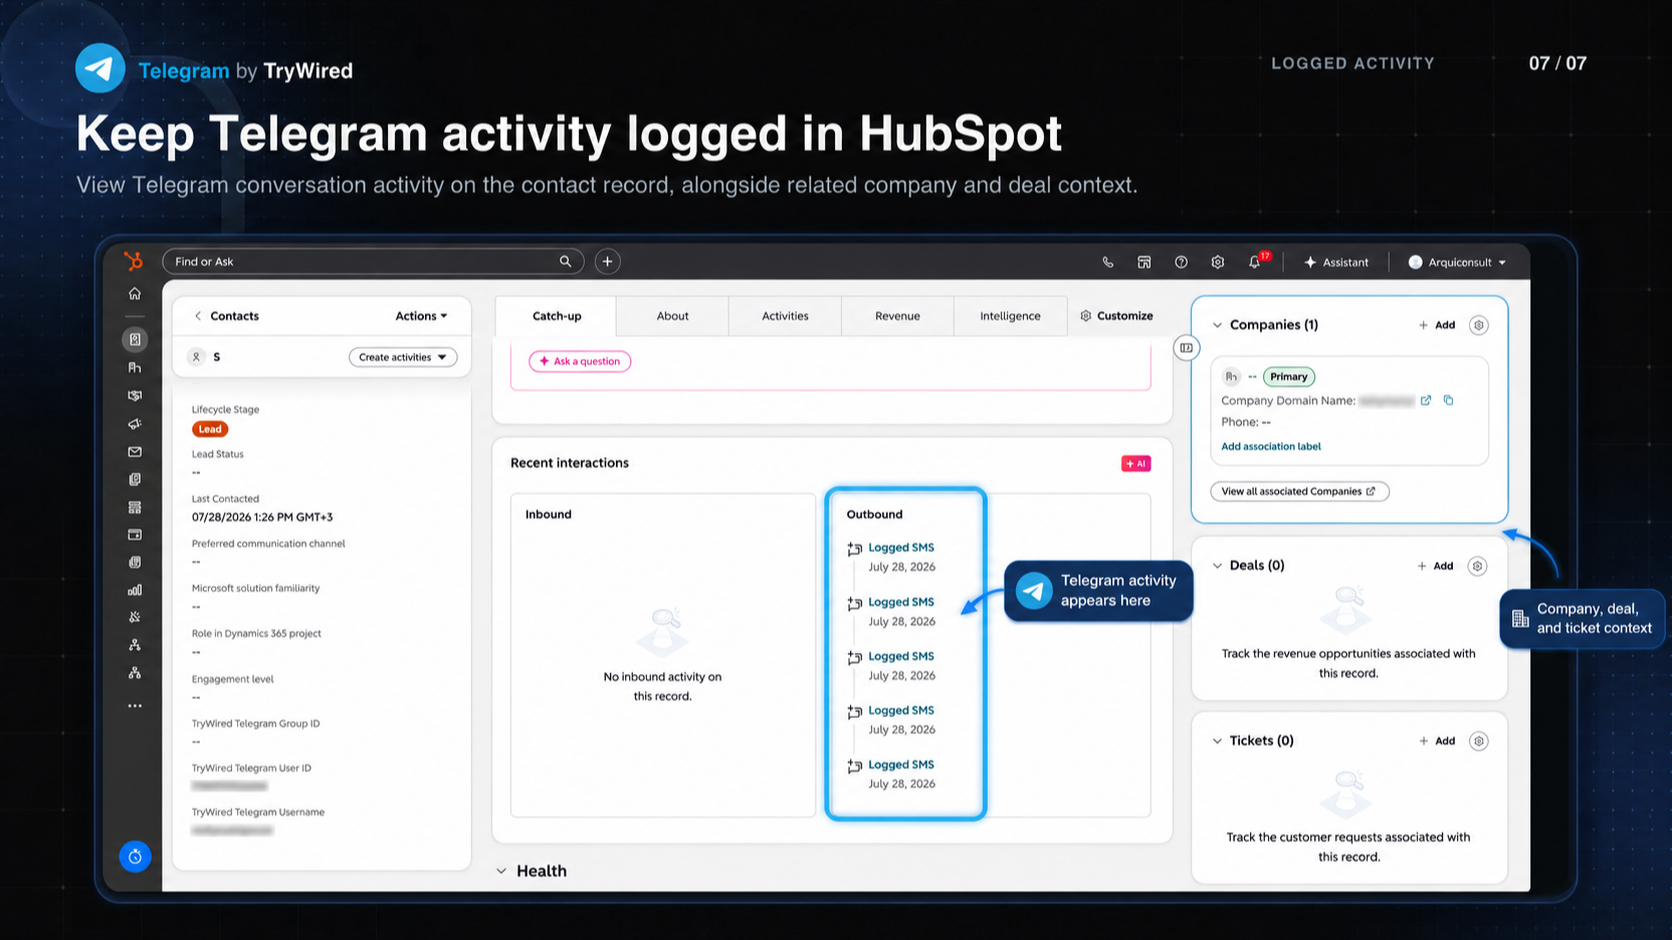Image resolution: width=1672 pixels, height=940 pixels.
Task: Click the HubSpot sprocket logo
Action: [x=133, y=261]
